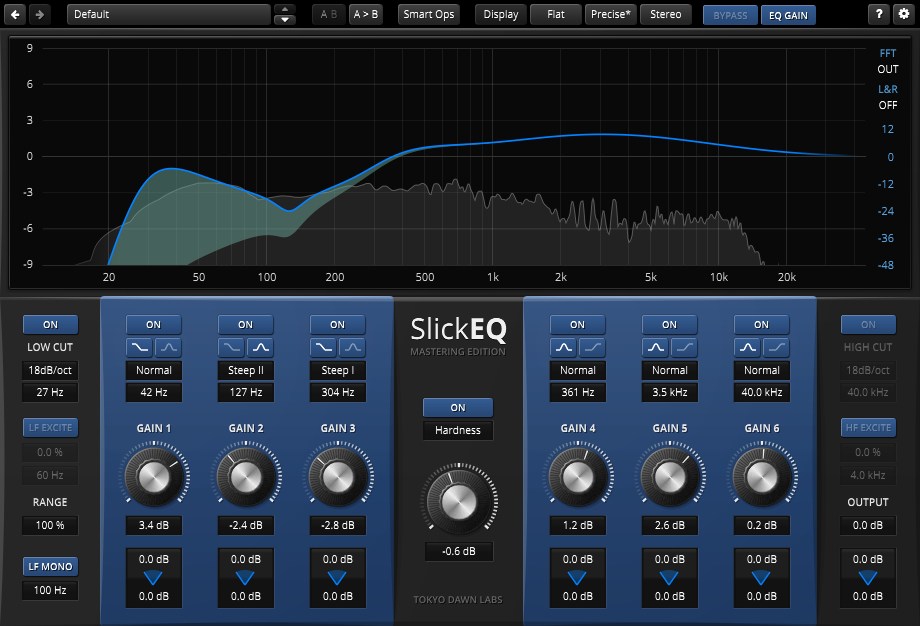Screen dimensions: 920x626
Task: Select bell shape for band 2
Action: tap(260, 347)
